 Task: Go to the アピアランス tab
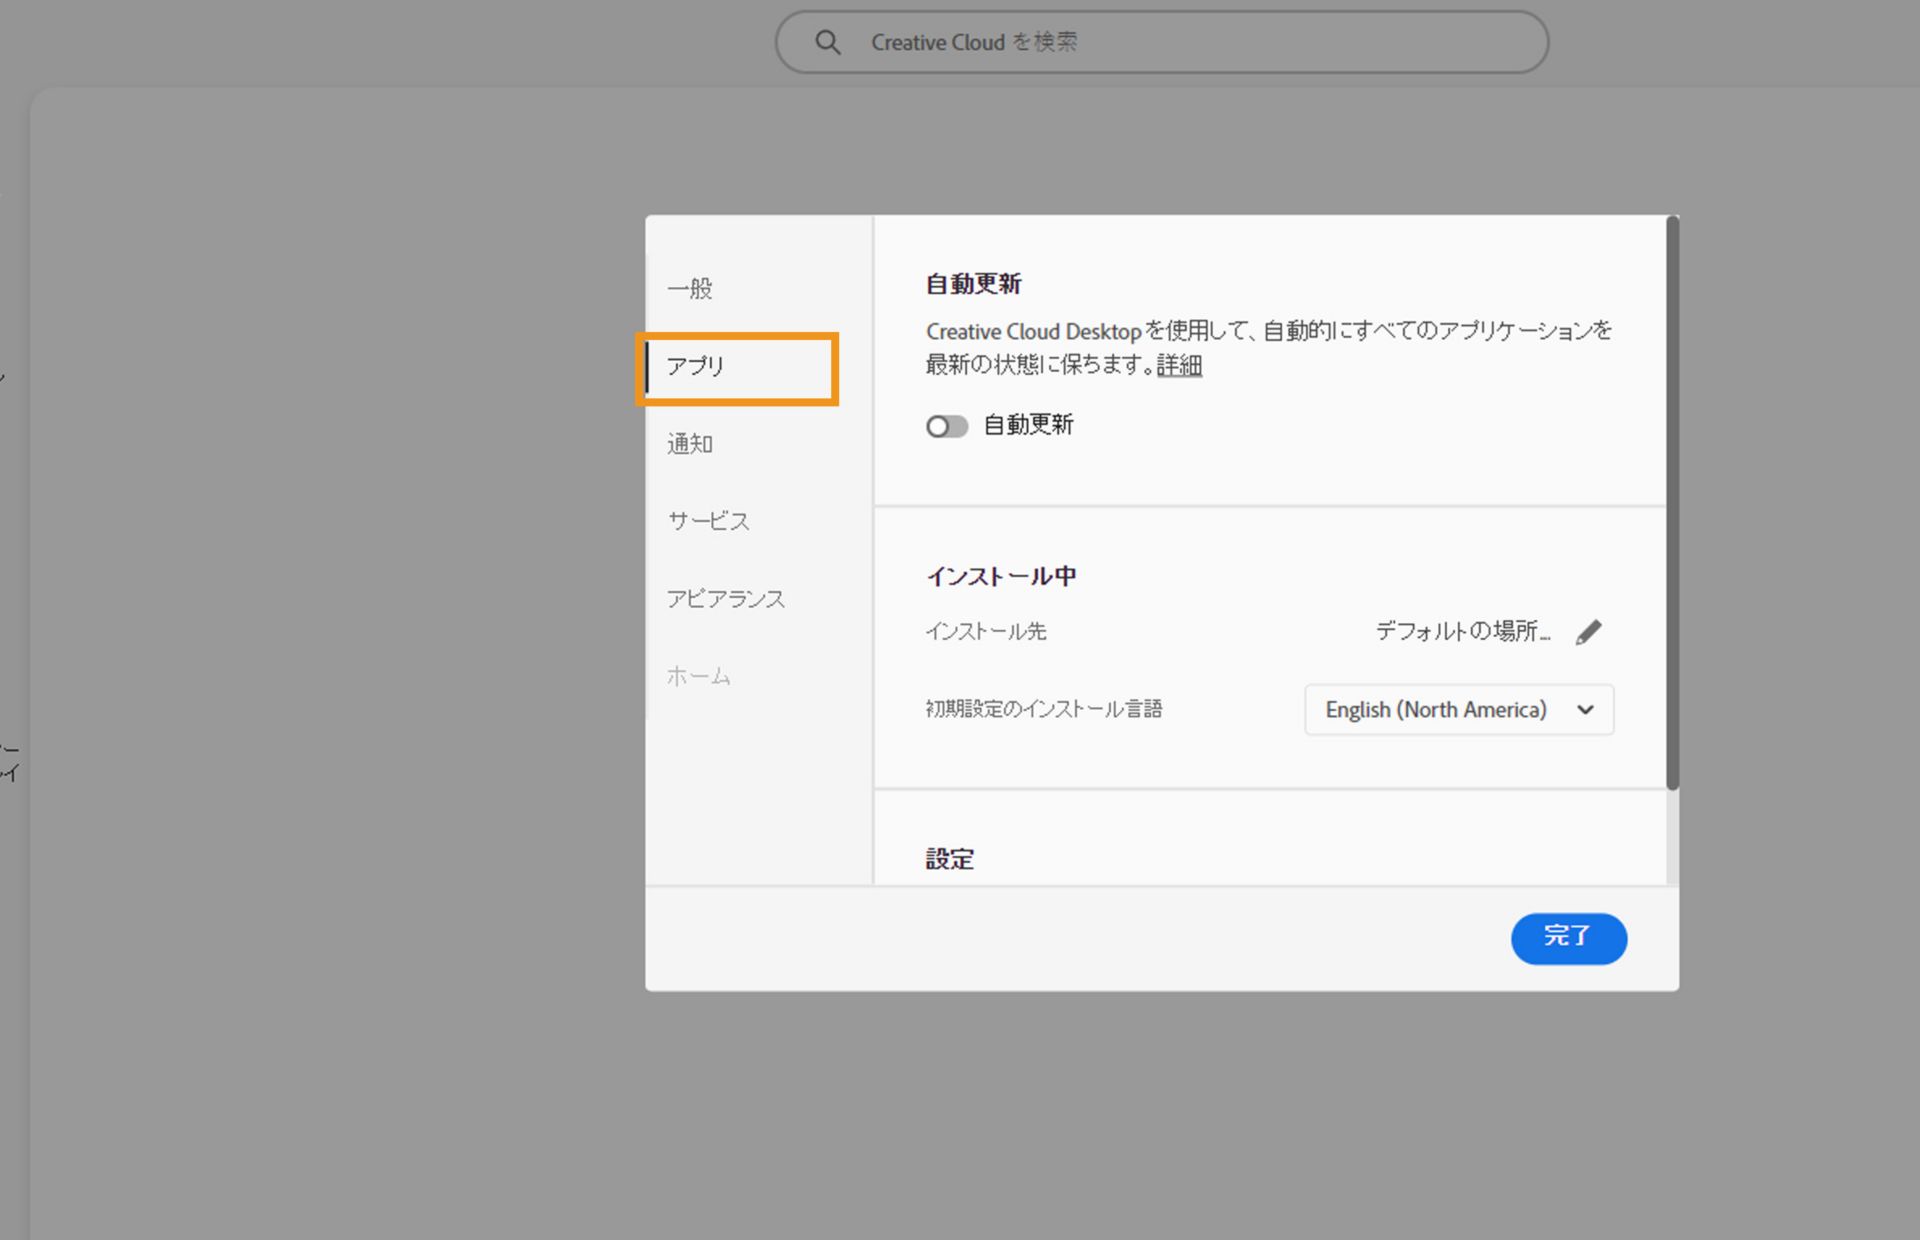coord(726,599)
